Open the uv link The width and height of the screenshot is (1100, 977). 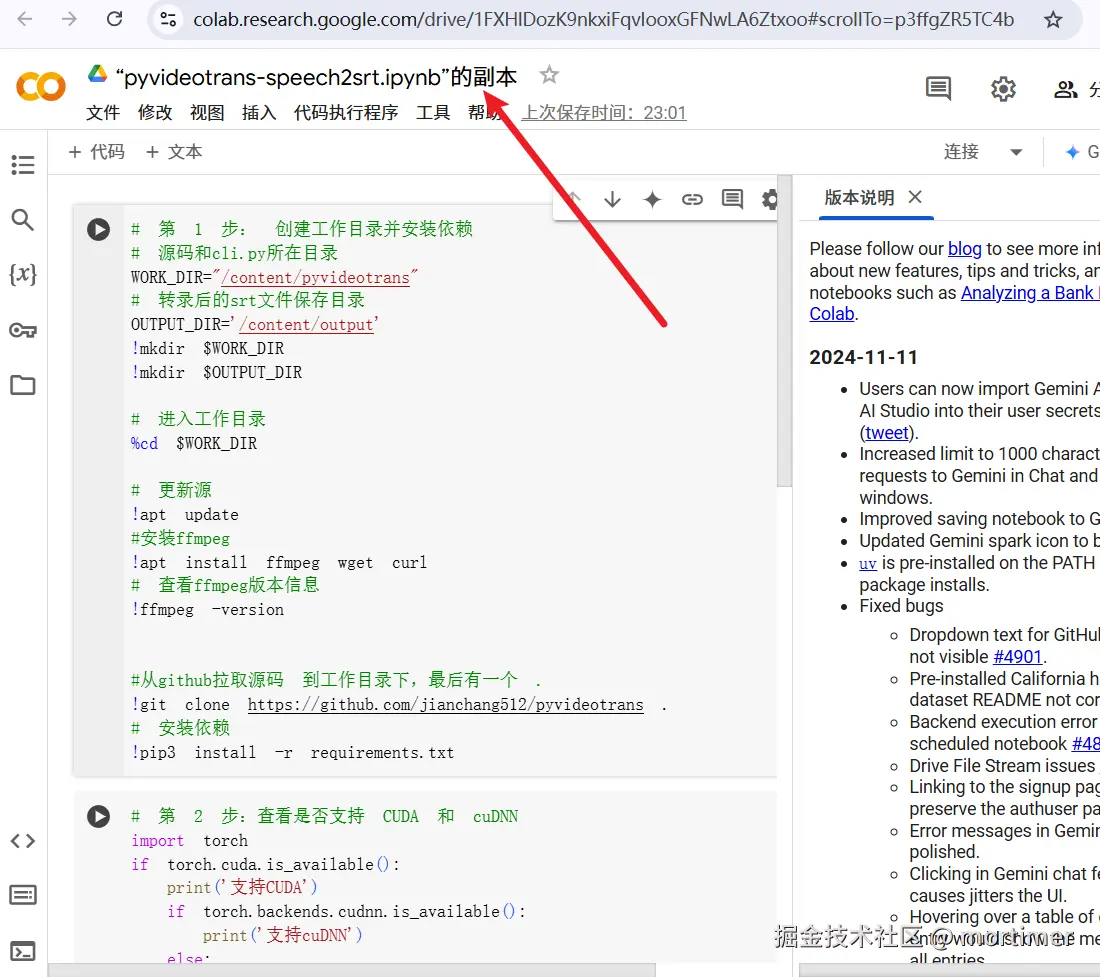click(x=868, y=563)
